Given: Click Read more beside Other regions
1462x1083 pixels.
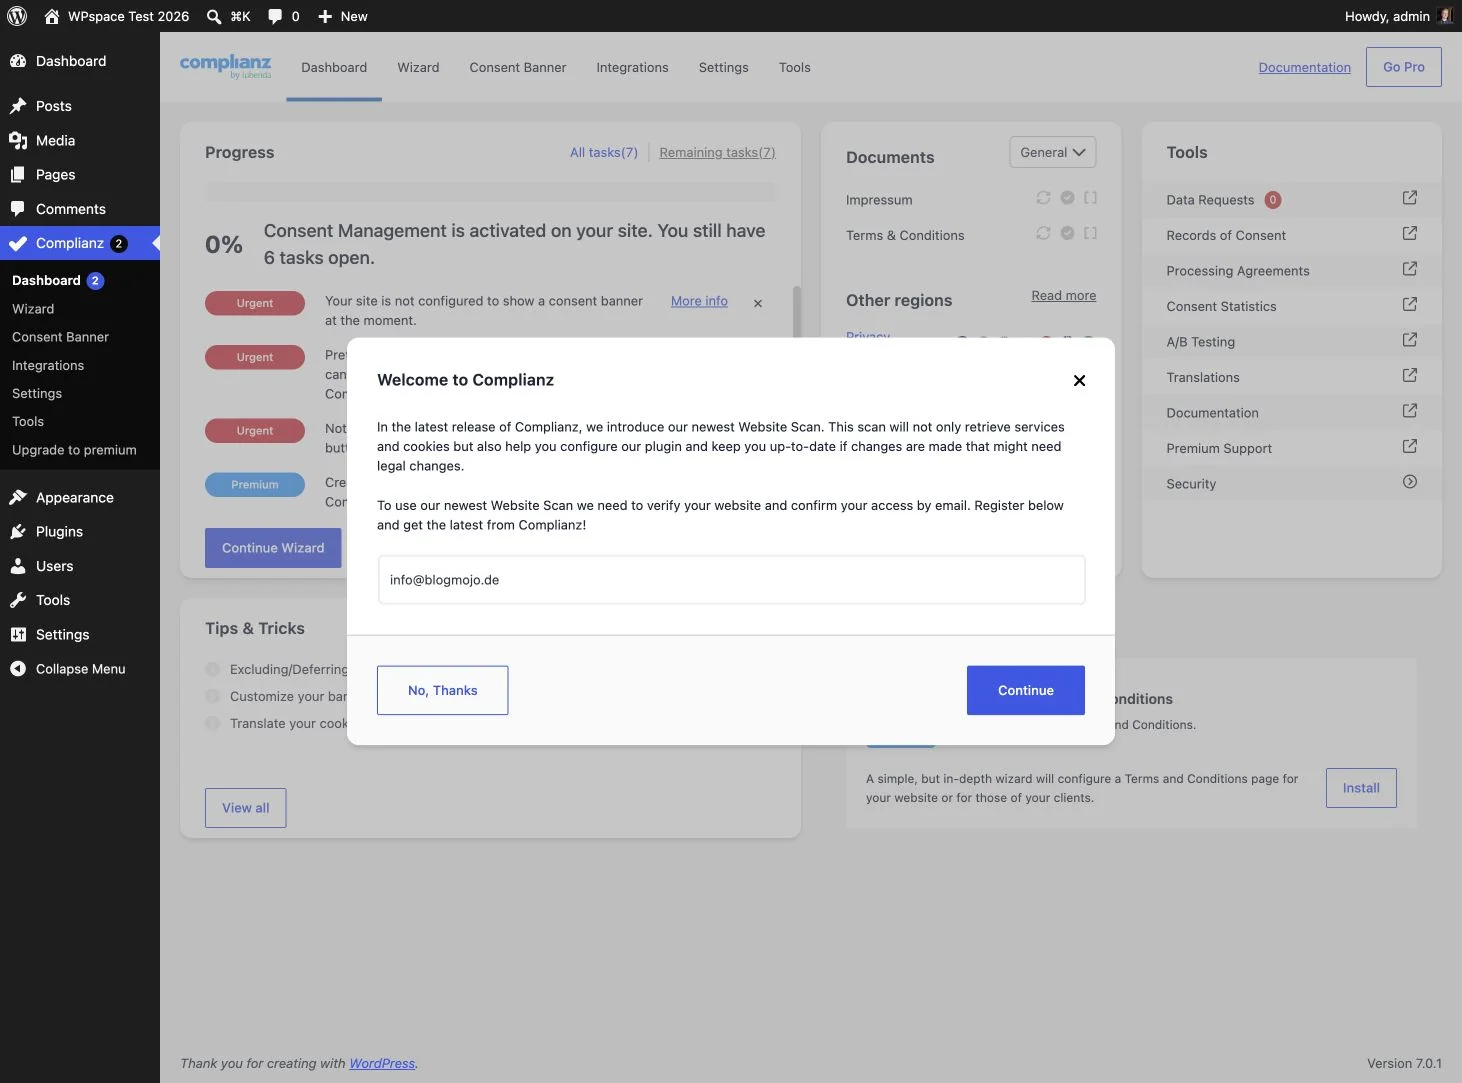Looking at the screenshot, I should tap(1064, 296).
